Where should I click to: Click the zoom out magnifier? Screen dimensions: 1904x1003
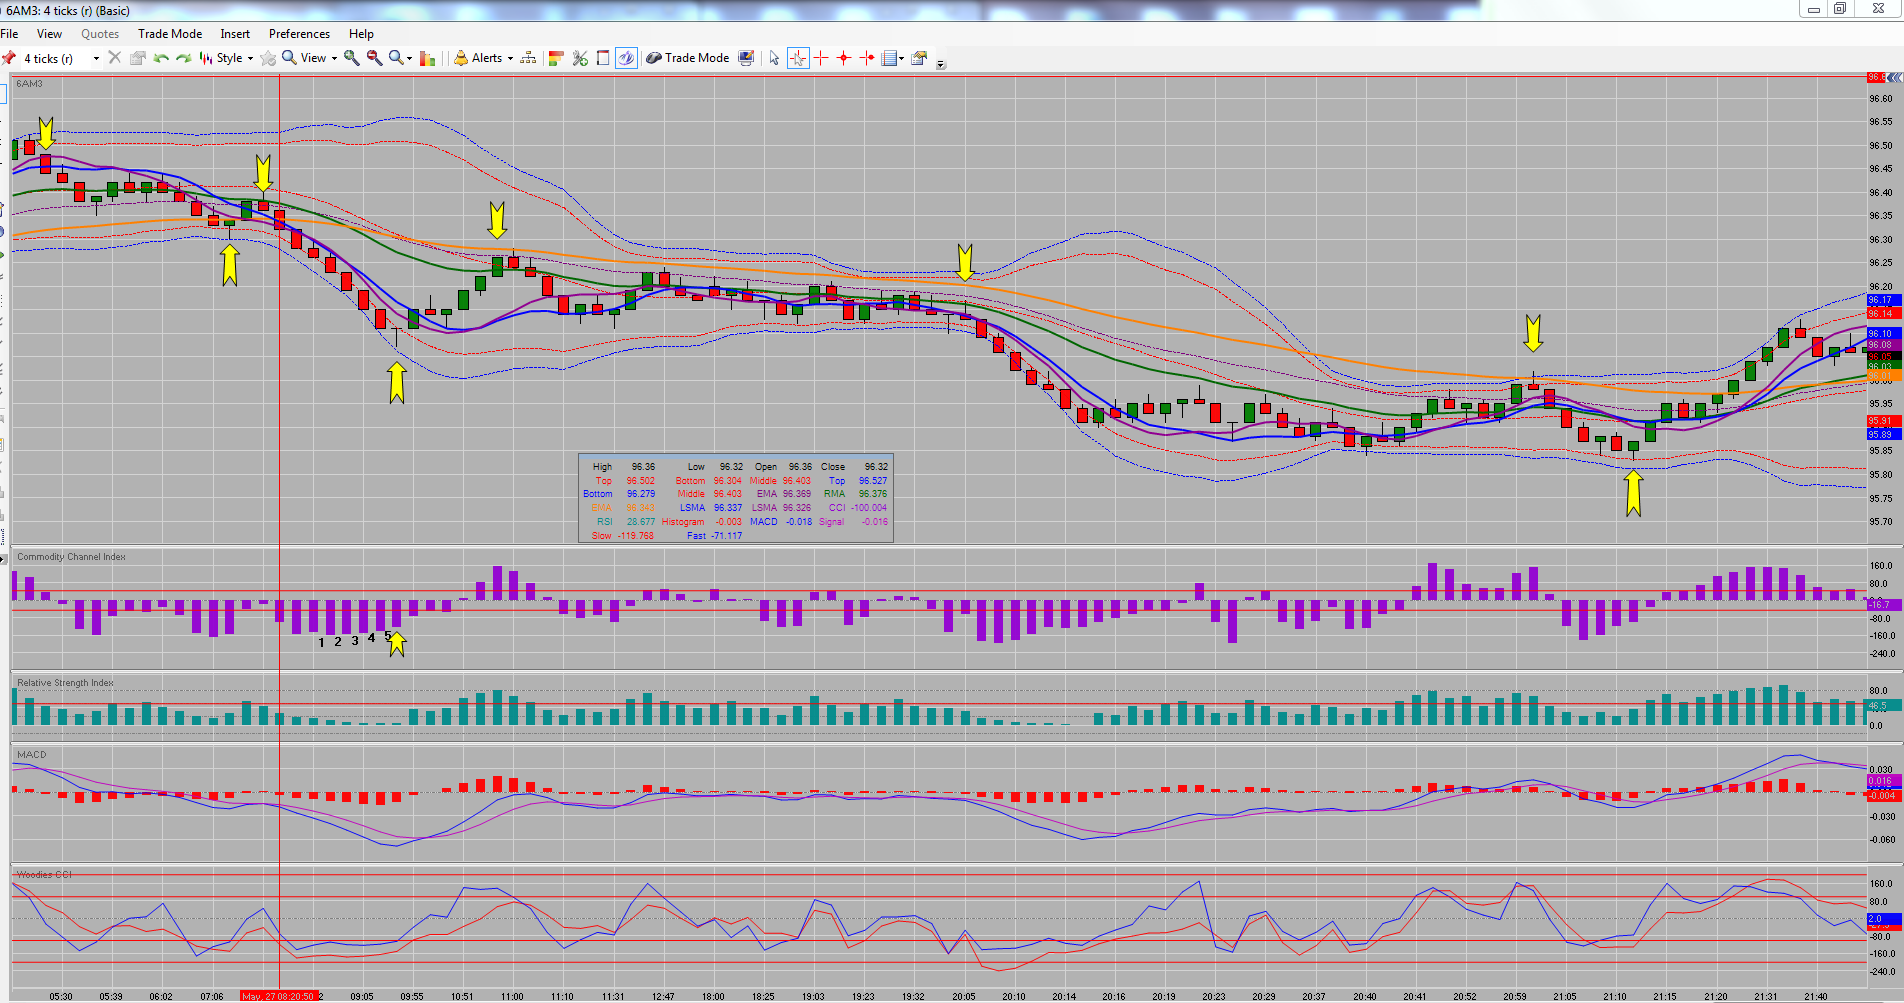[375, 58]
